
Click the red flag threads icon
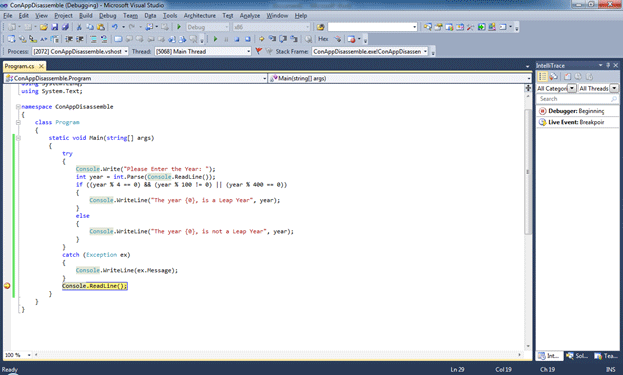(x=258, y=51)
